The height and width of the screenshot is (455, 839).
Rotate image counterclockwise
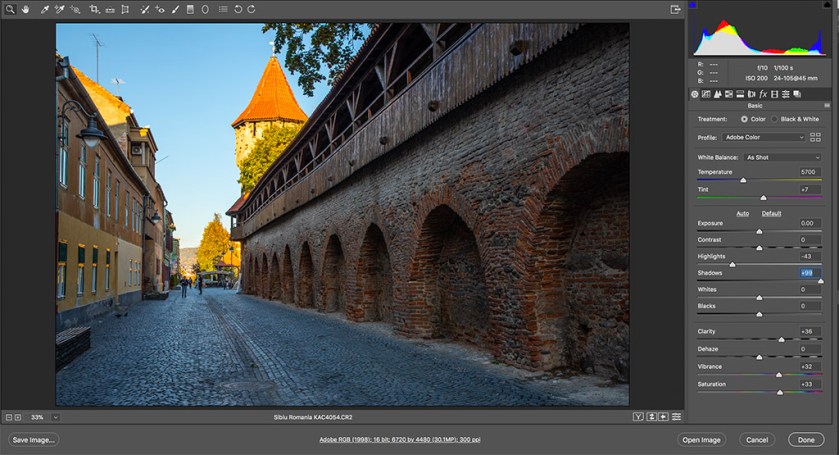pyautogui.click(x=238, y=9)
